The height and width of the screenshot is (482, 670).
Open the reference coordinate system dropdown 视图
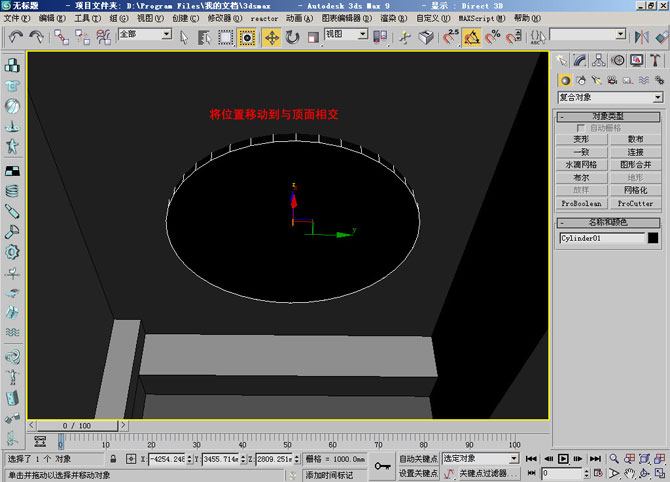coord(346,34)
